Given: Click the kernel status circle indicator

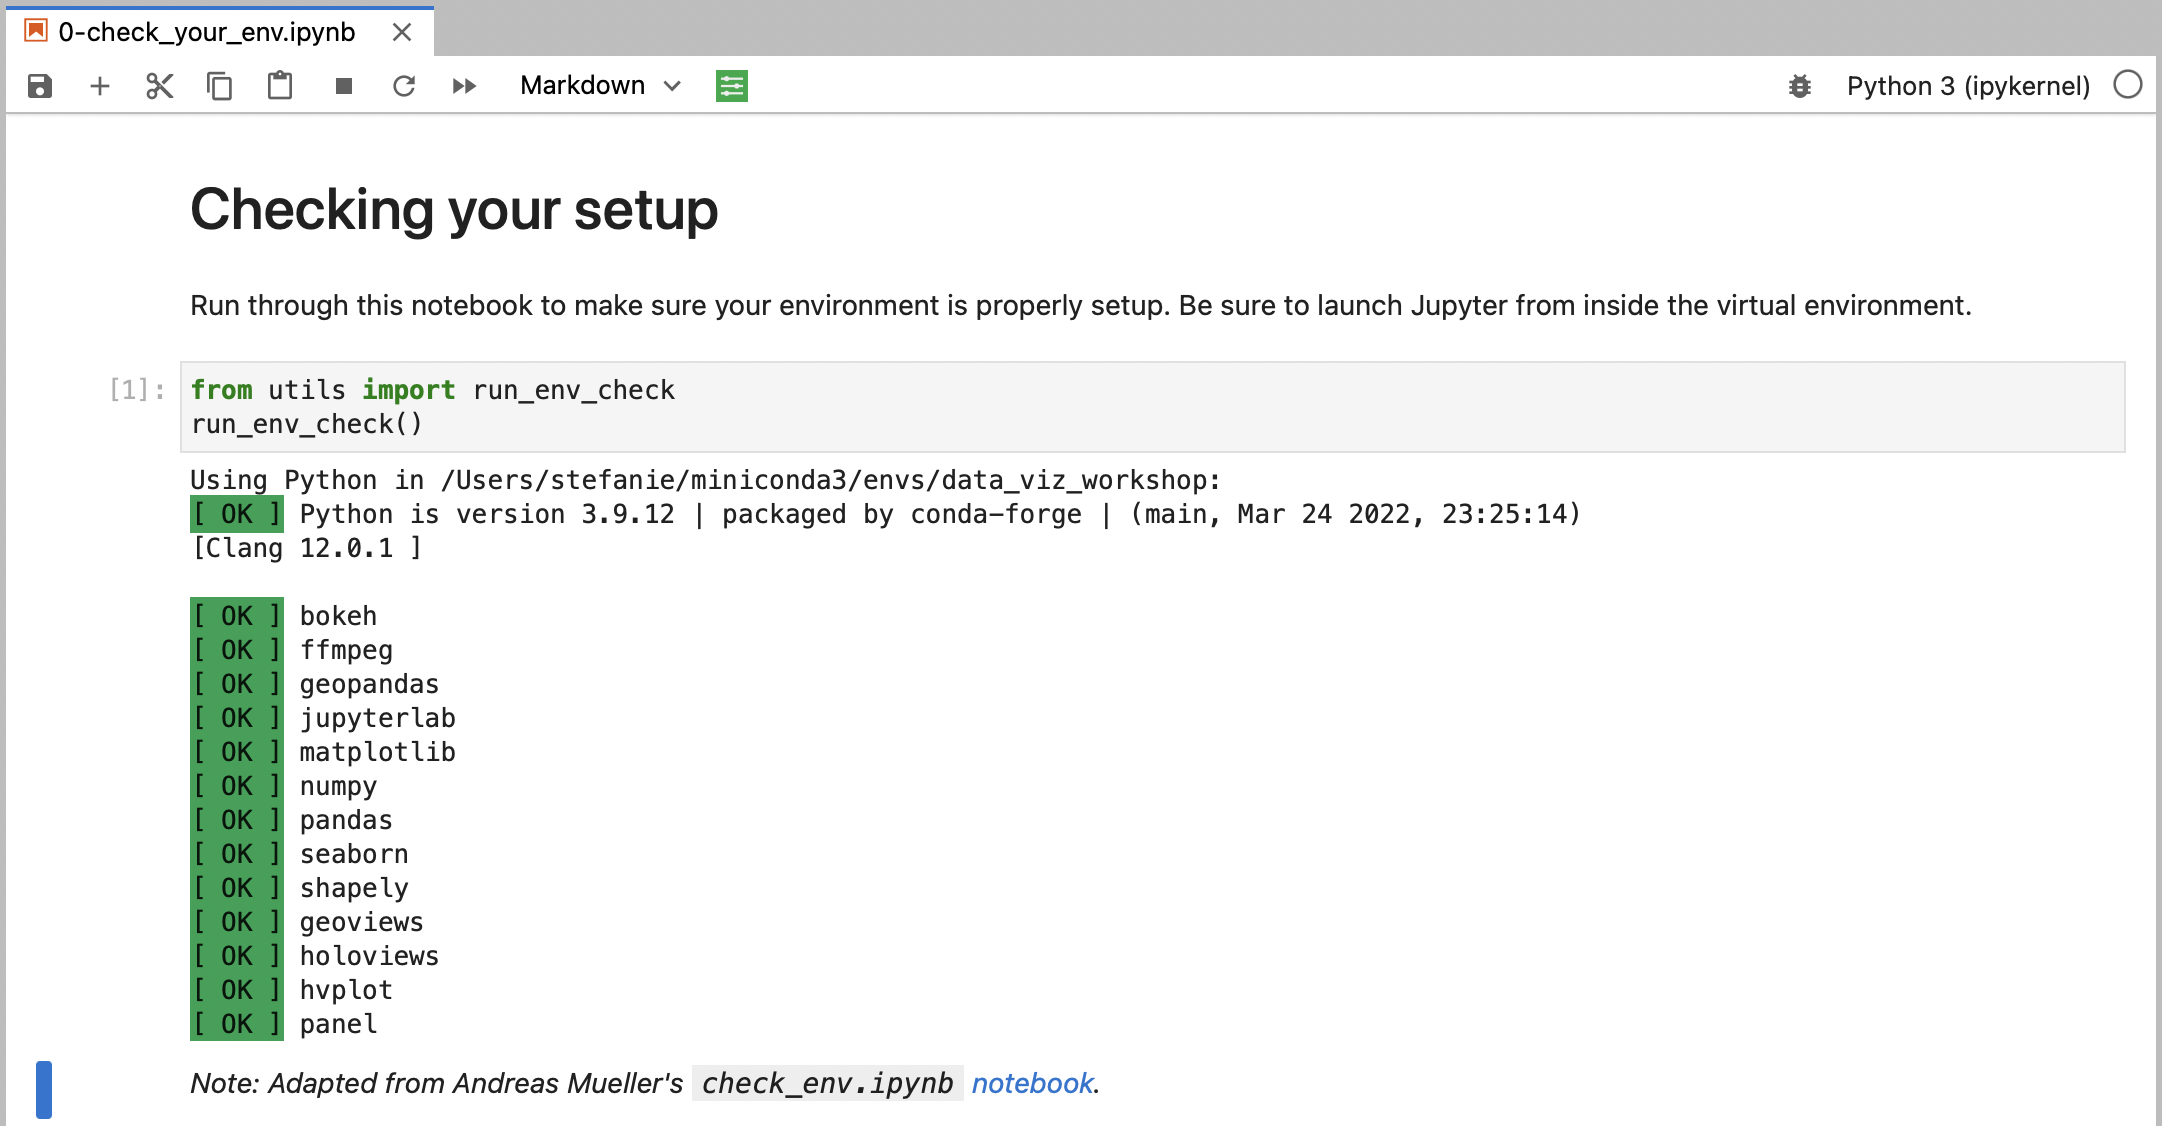Looking at the screenshot, I should click(x=2128, y=85).
